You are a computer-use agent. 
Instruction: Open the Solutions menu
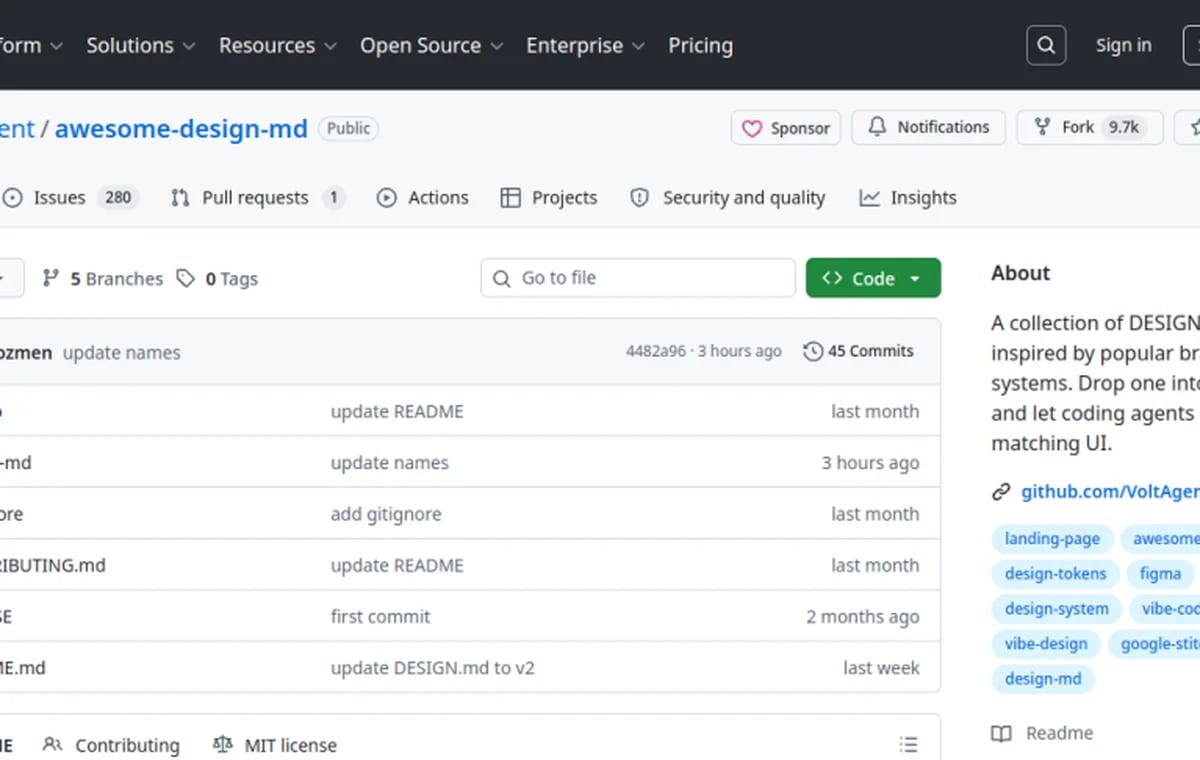(140, 45)
